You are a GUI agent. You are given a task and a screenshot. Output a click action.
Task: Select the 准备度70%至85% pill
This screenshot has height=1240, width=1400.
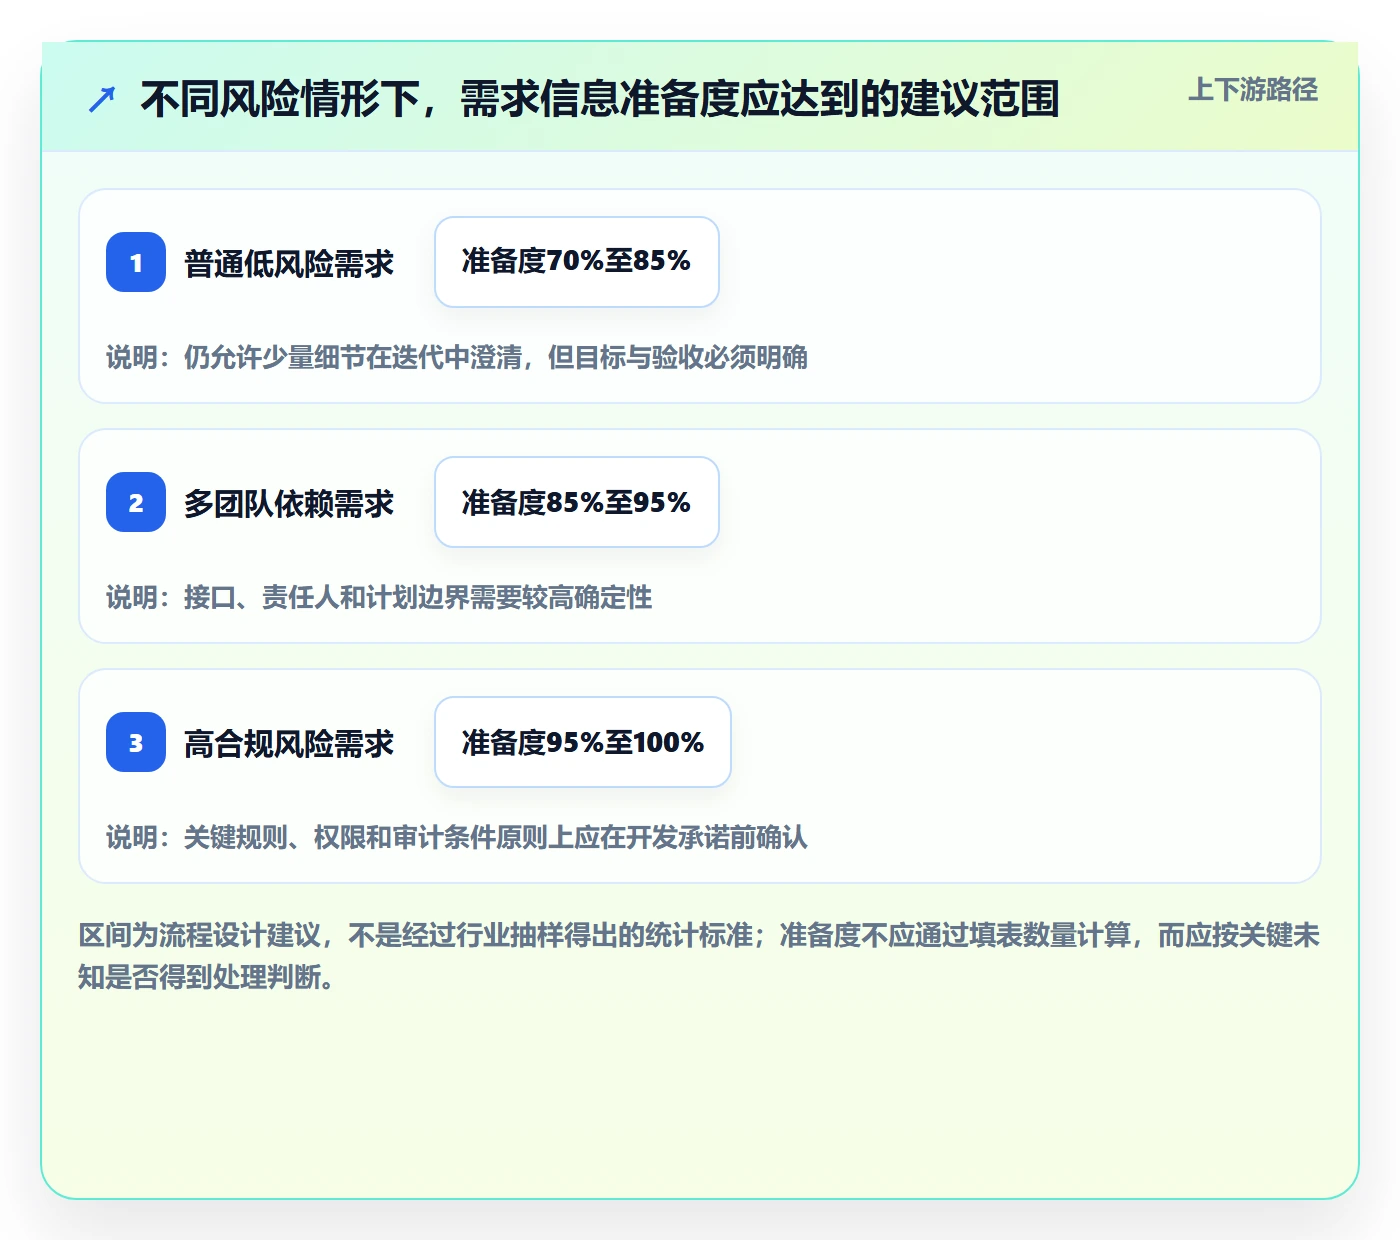[577, 262]
